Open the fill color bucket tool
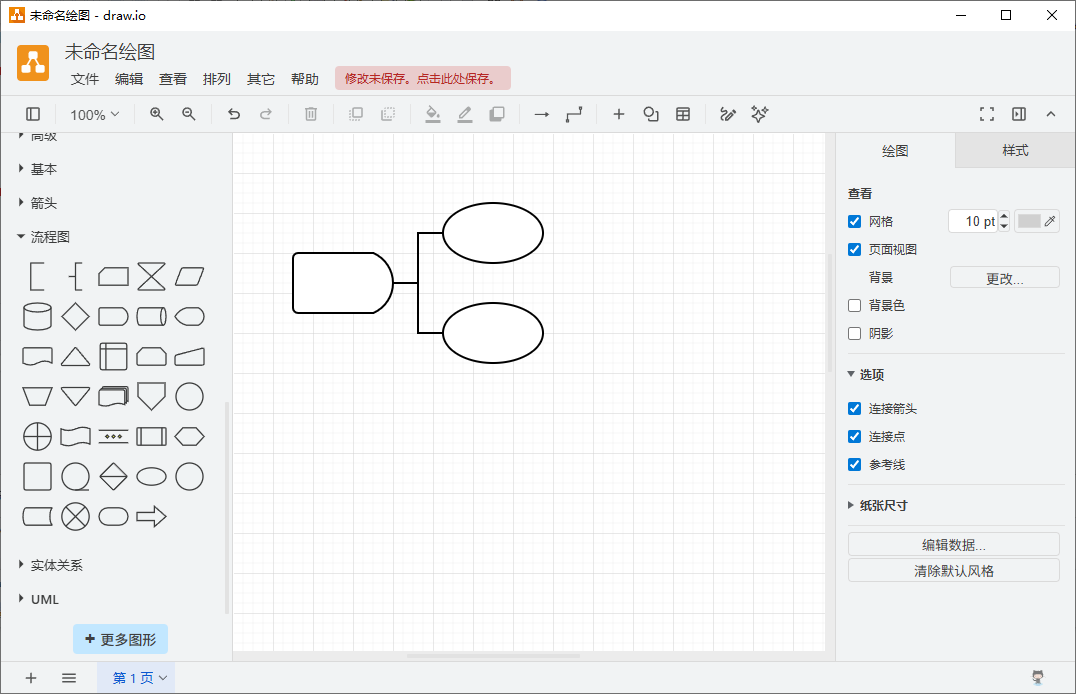This screenshot has width=1076, height=694. pyautogui.click(x=432, y=114)
